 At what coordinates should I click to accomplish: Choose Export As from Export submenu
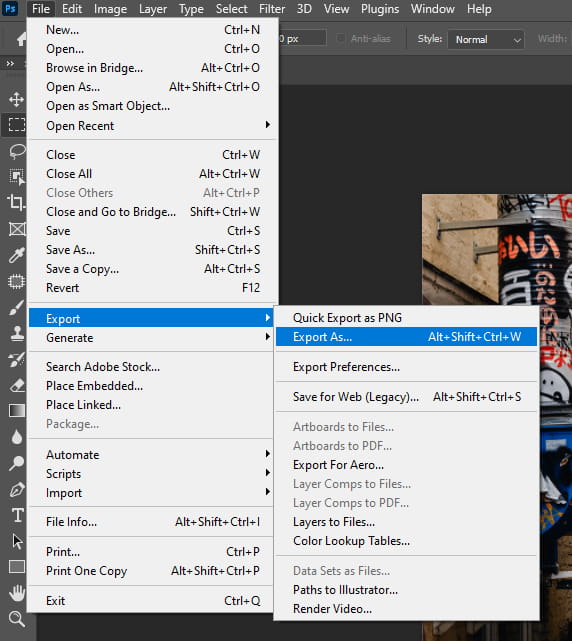point(406,337)
